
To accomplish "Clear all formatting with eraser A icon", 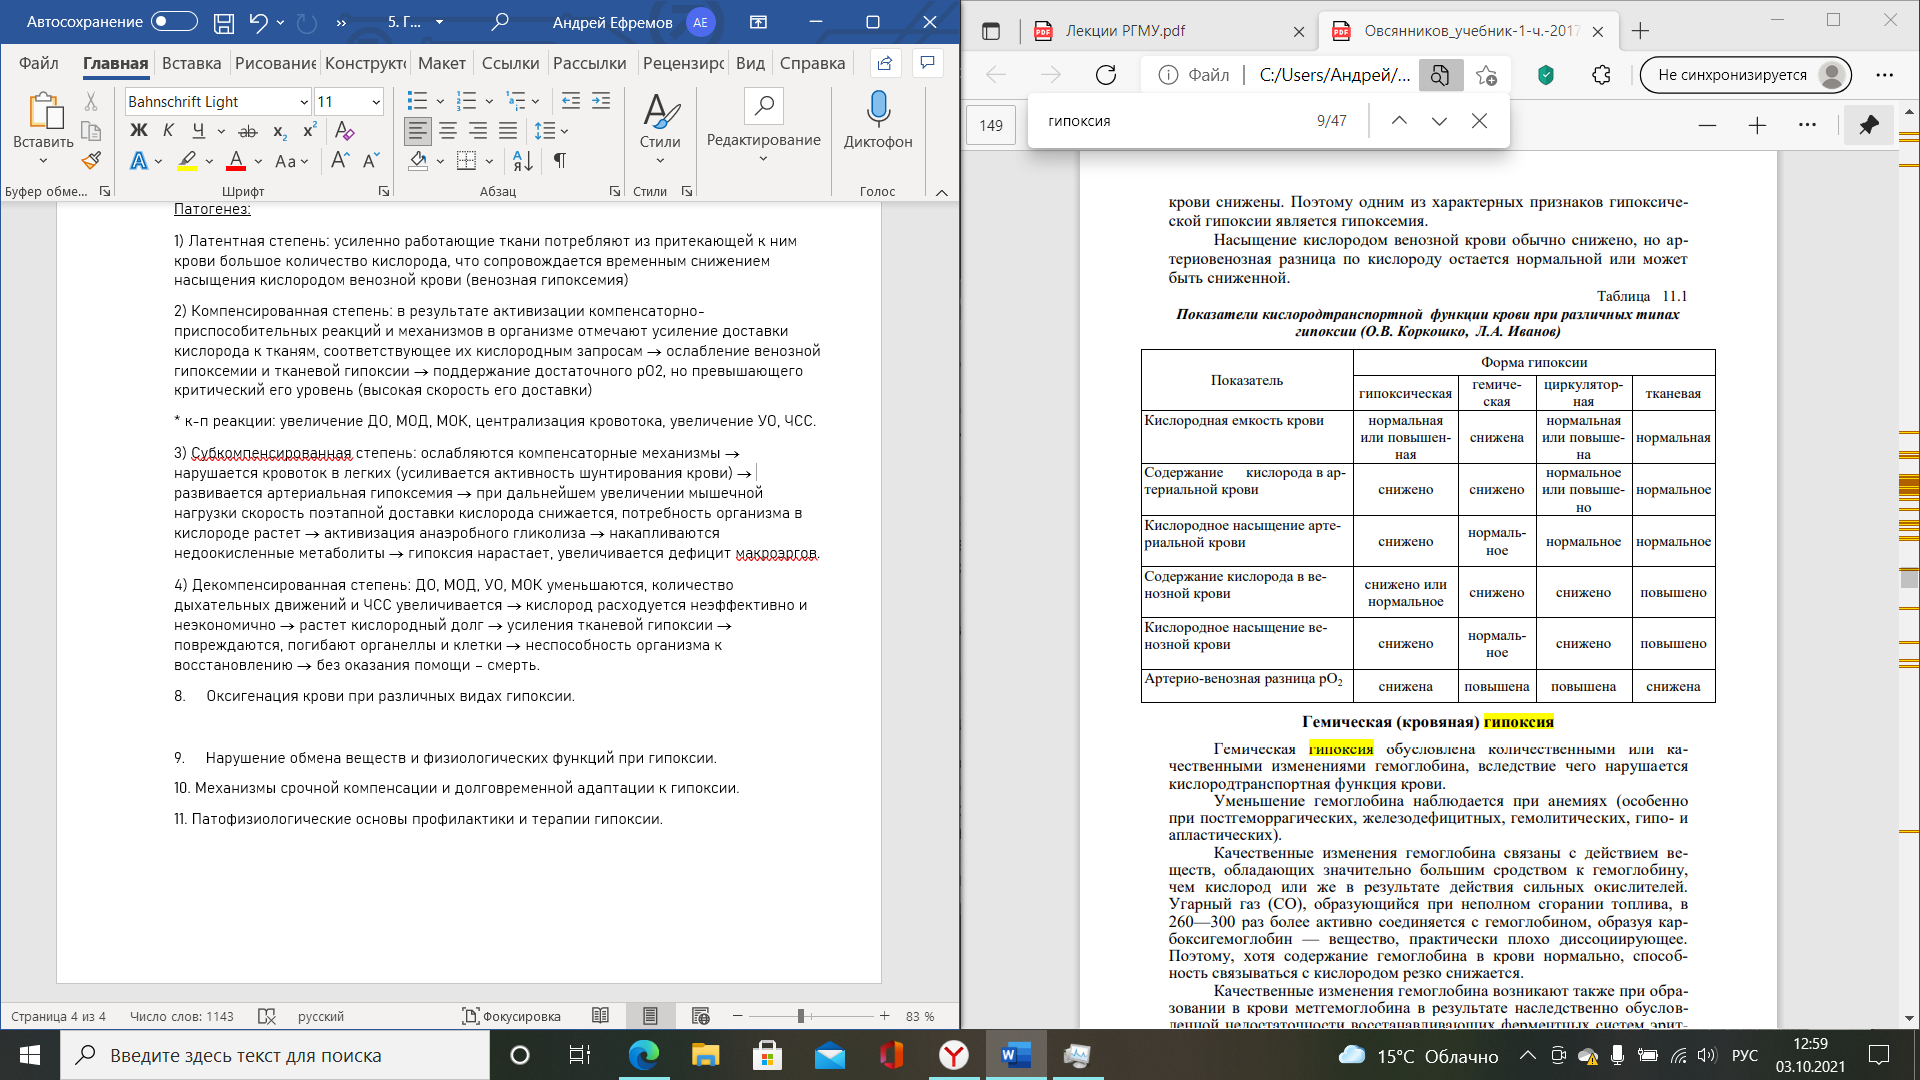I will pyautogui.click(x=344, y=131).
